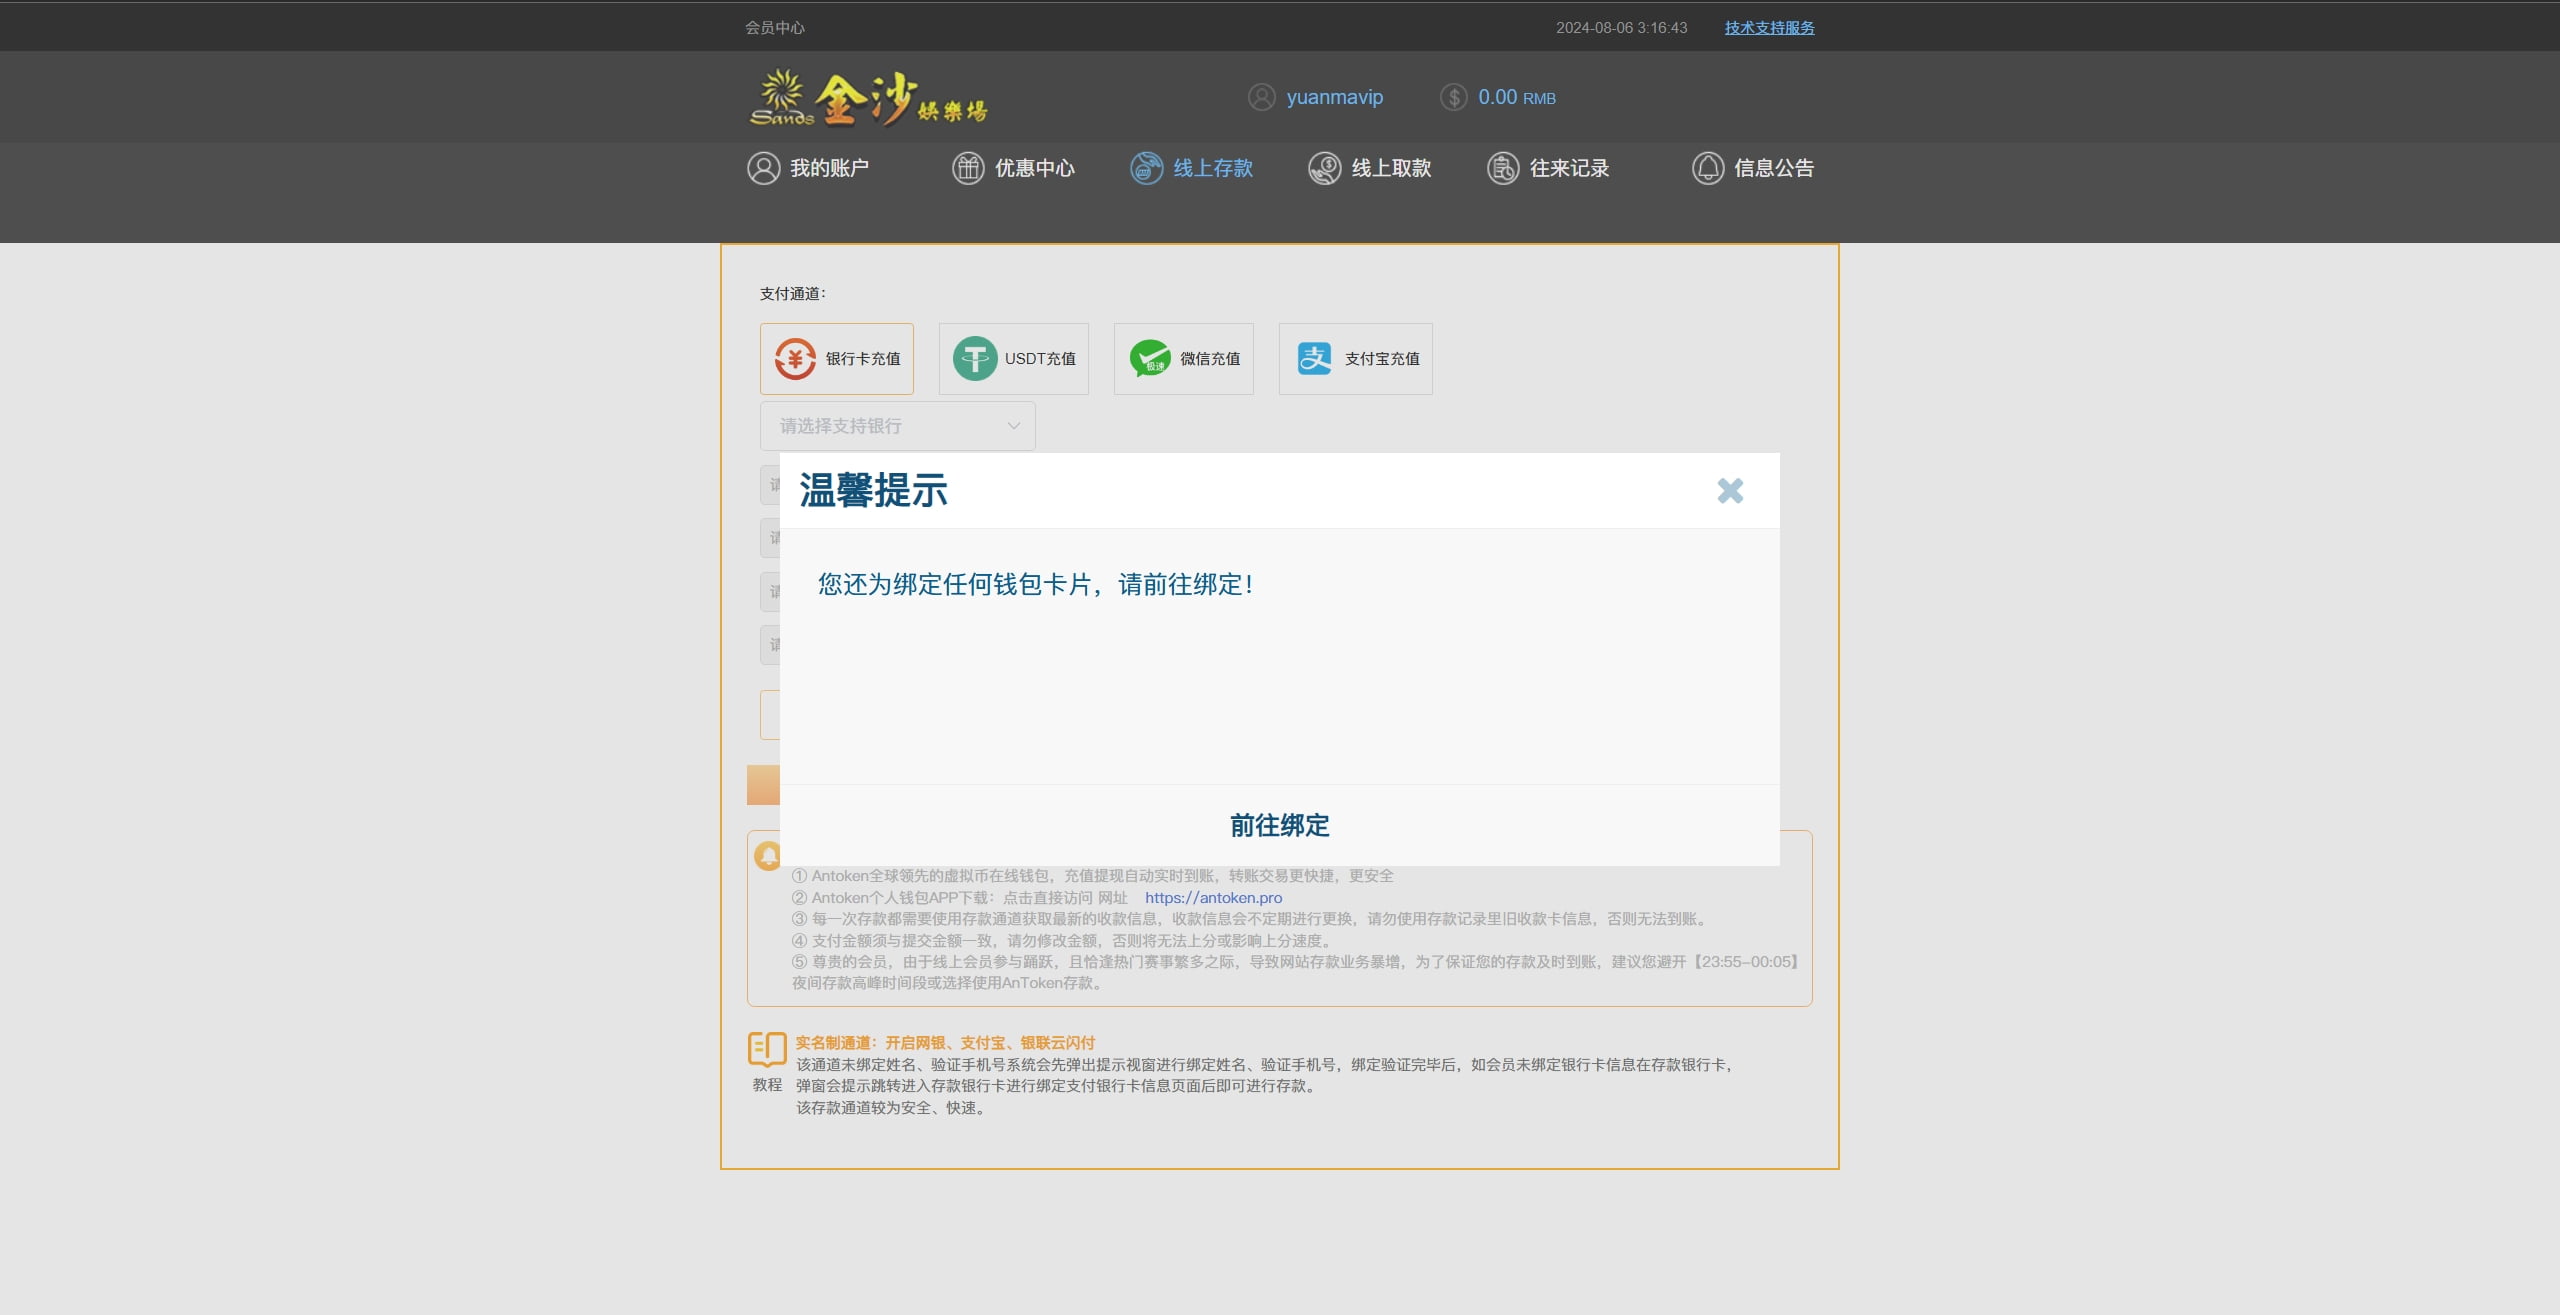Viewport: 2560px width, 1315px height.
Task: Click the 前往绑定 button
Action: click(1279, 825)
